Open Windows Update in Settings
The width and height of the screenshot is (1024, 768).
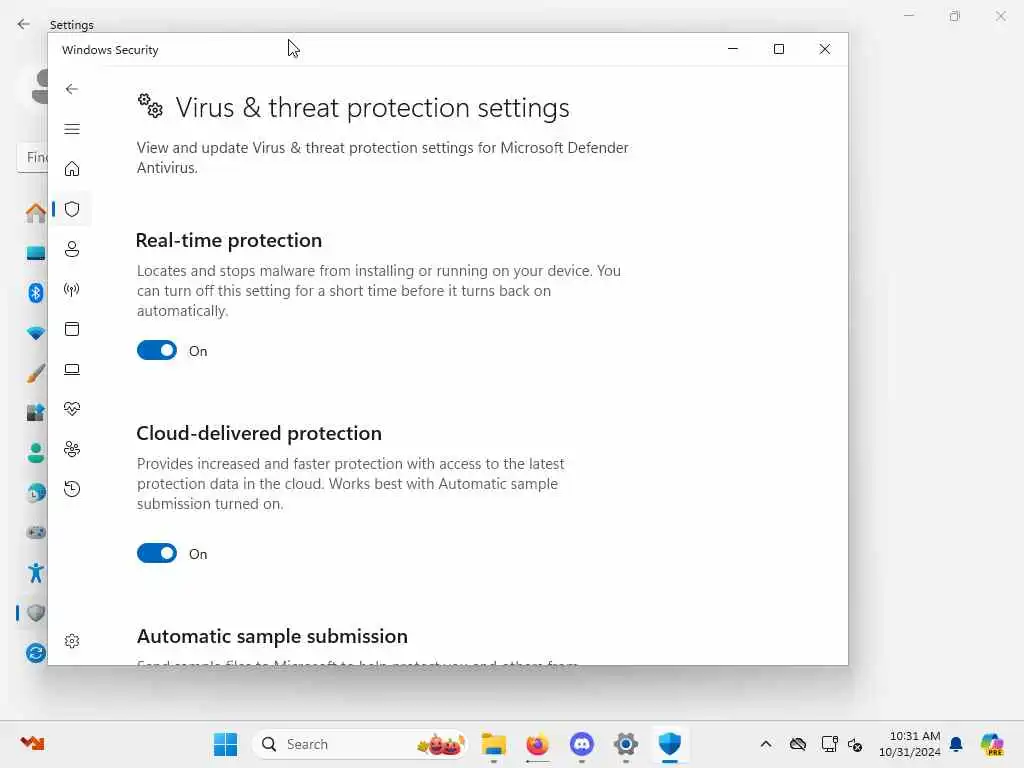click(x=35, y=653)
